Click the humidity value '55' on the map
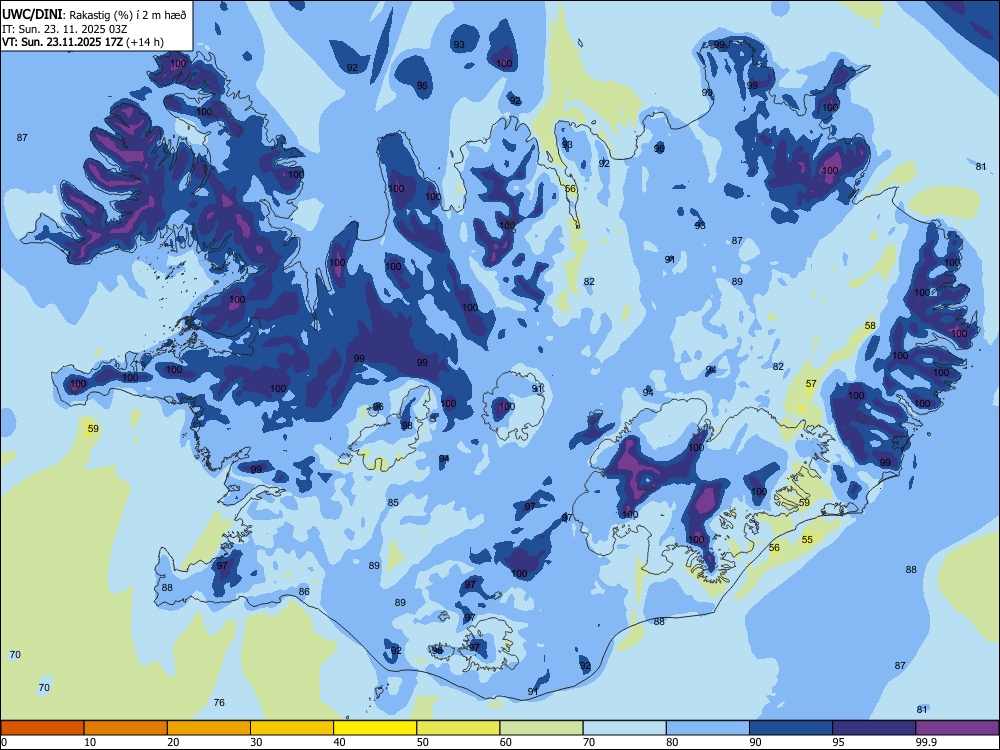Viewport: 1000px width, 750px height. (807, 540)
